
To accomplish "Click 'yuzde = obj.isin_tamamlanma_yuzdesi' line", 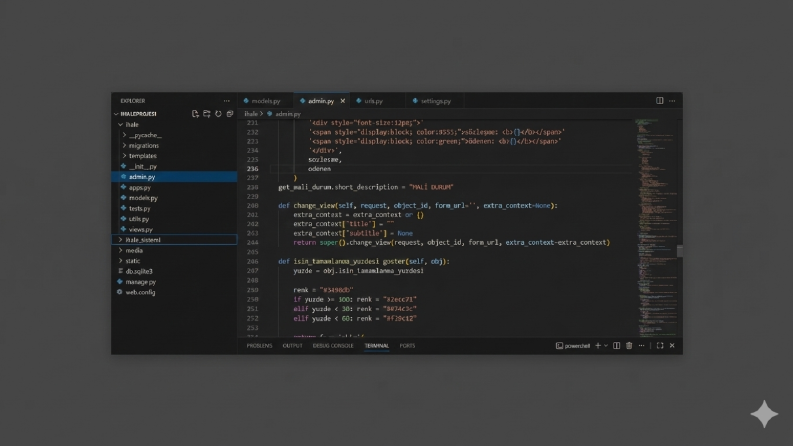I will pyautogui.click(x=359, y=271).
